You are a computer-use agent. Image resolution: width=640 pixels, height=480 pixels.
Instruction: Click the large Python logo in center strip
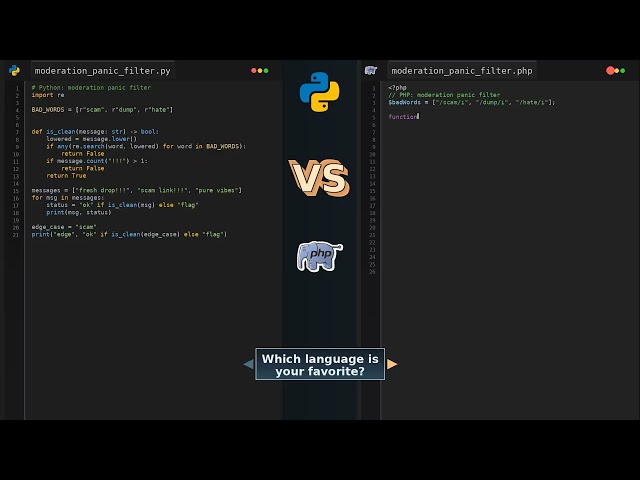pos(320,92)
